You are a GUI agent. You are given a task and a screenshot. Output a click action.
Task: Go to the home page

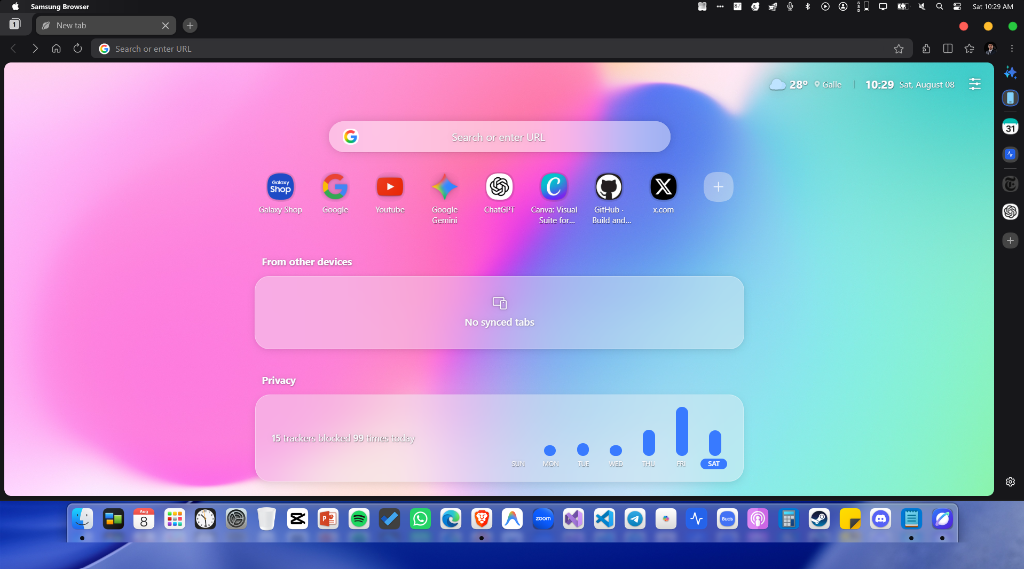coord(56,49)
